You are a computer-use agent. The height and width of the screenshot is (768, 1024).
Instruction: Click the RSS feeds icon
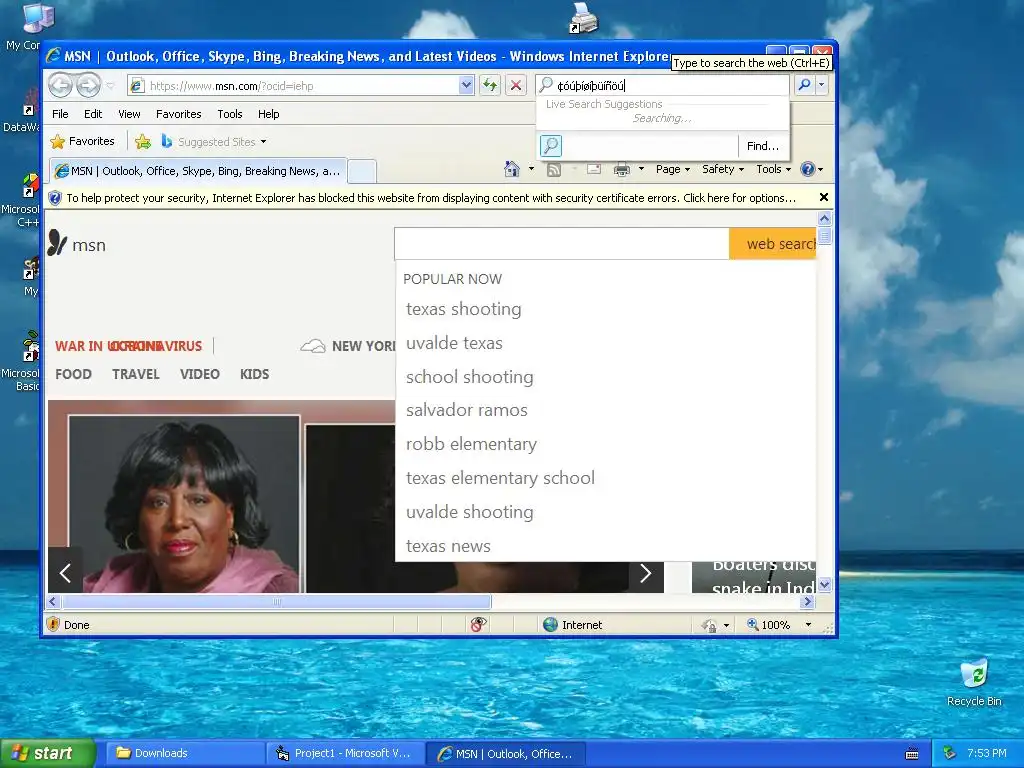(x=554, y=170)
